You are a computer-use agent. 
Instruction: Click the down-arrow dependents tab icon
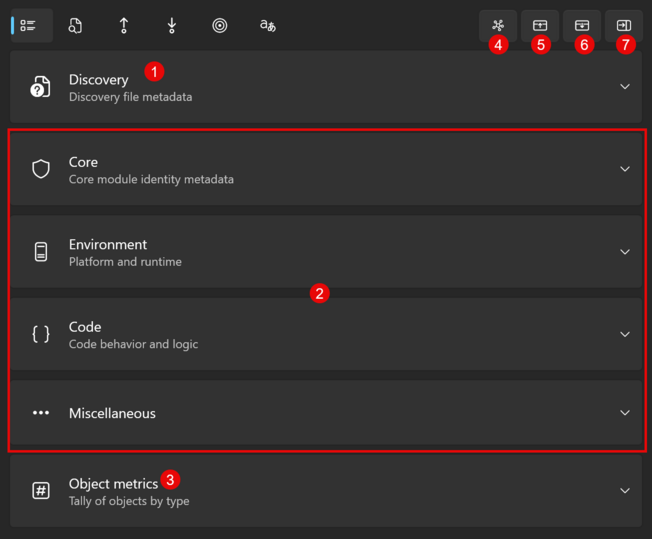click(172, 26)
